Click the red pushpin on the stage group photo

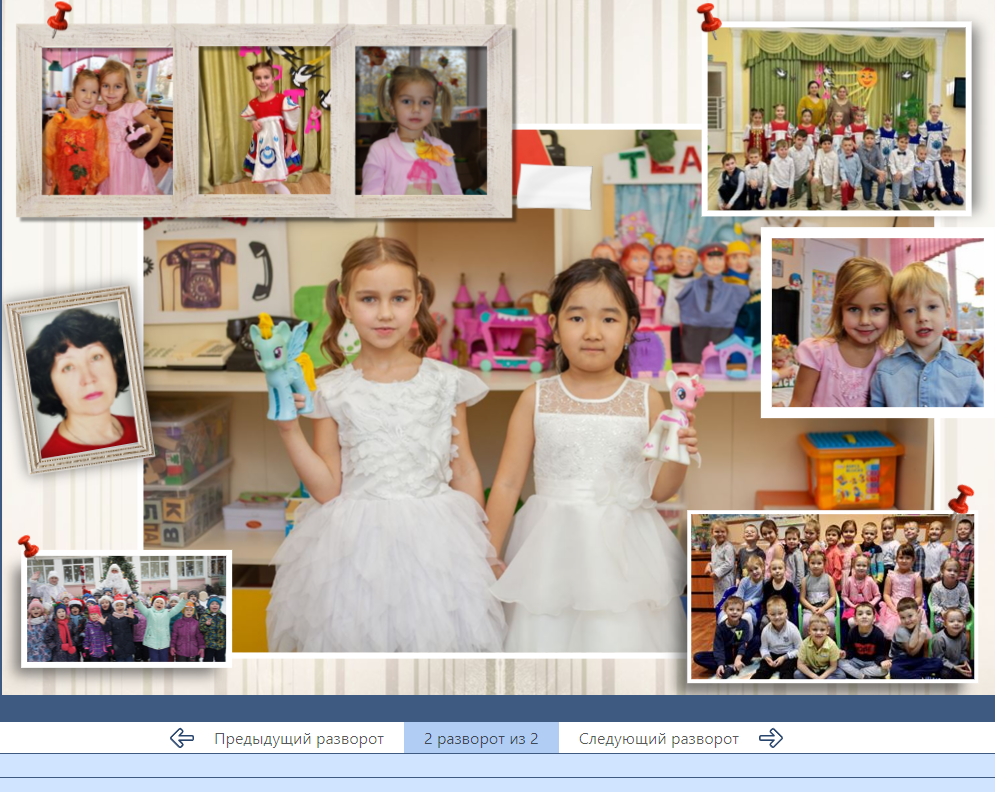pyautogui.click(x=709, y=17)
